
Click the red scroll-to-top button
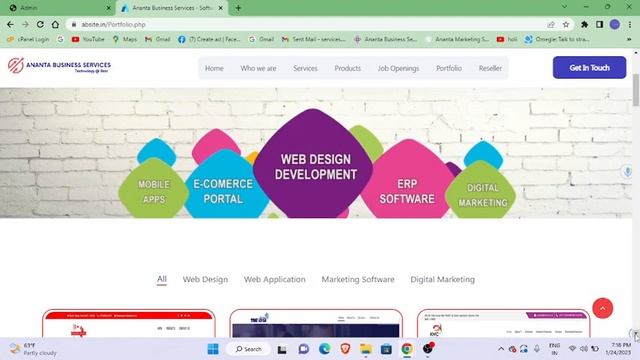pos(602,308)
